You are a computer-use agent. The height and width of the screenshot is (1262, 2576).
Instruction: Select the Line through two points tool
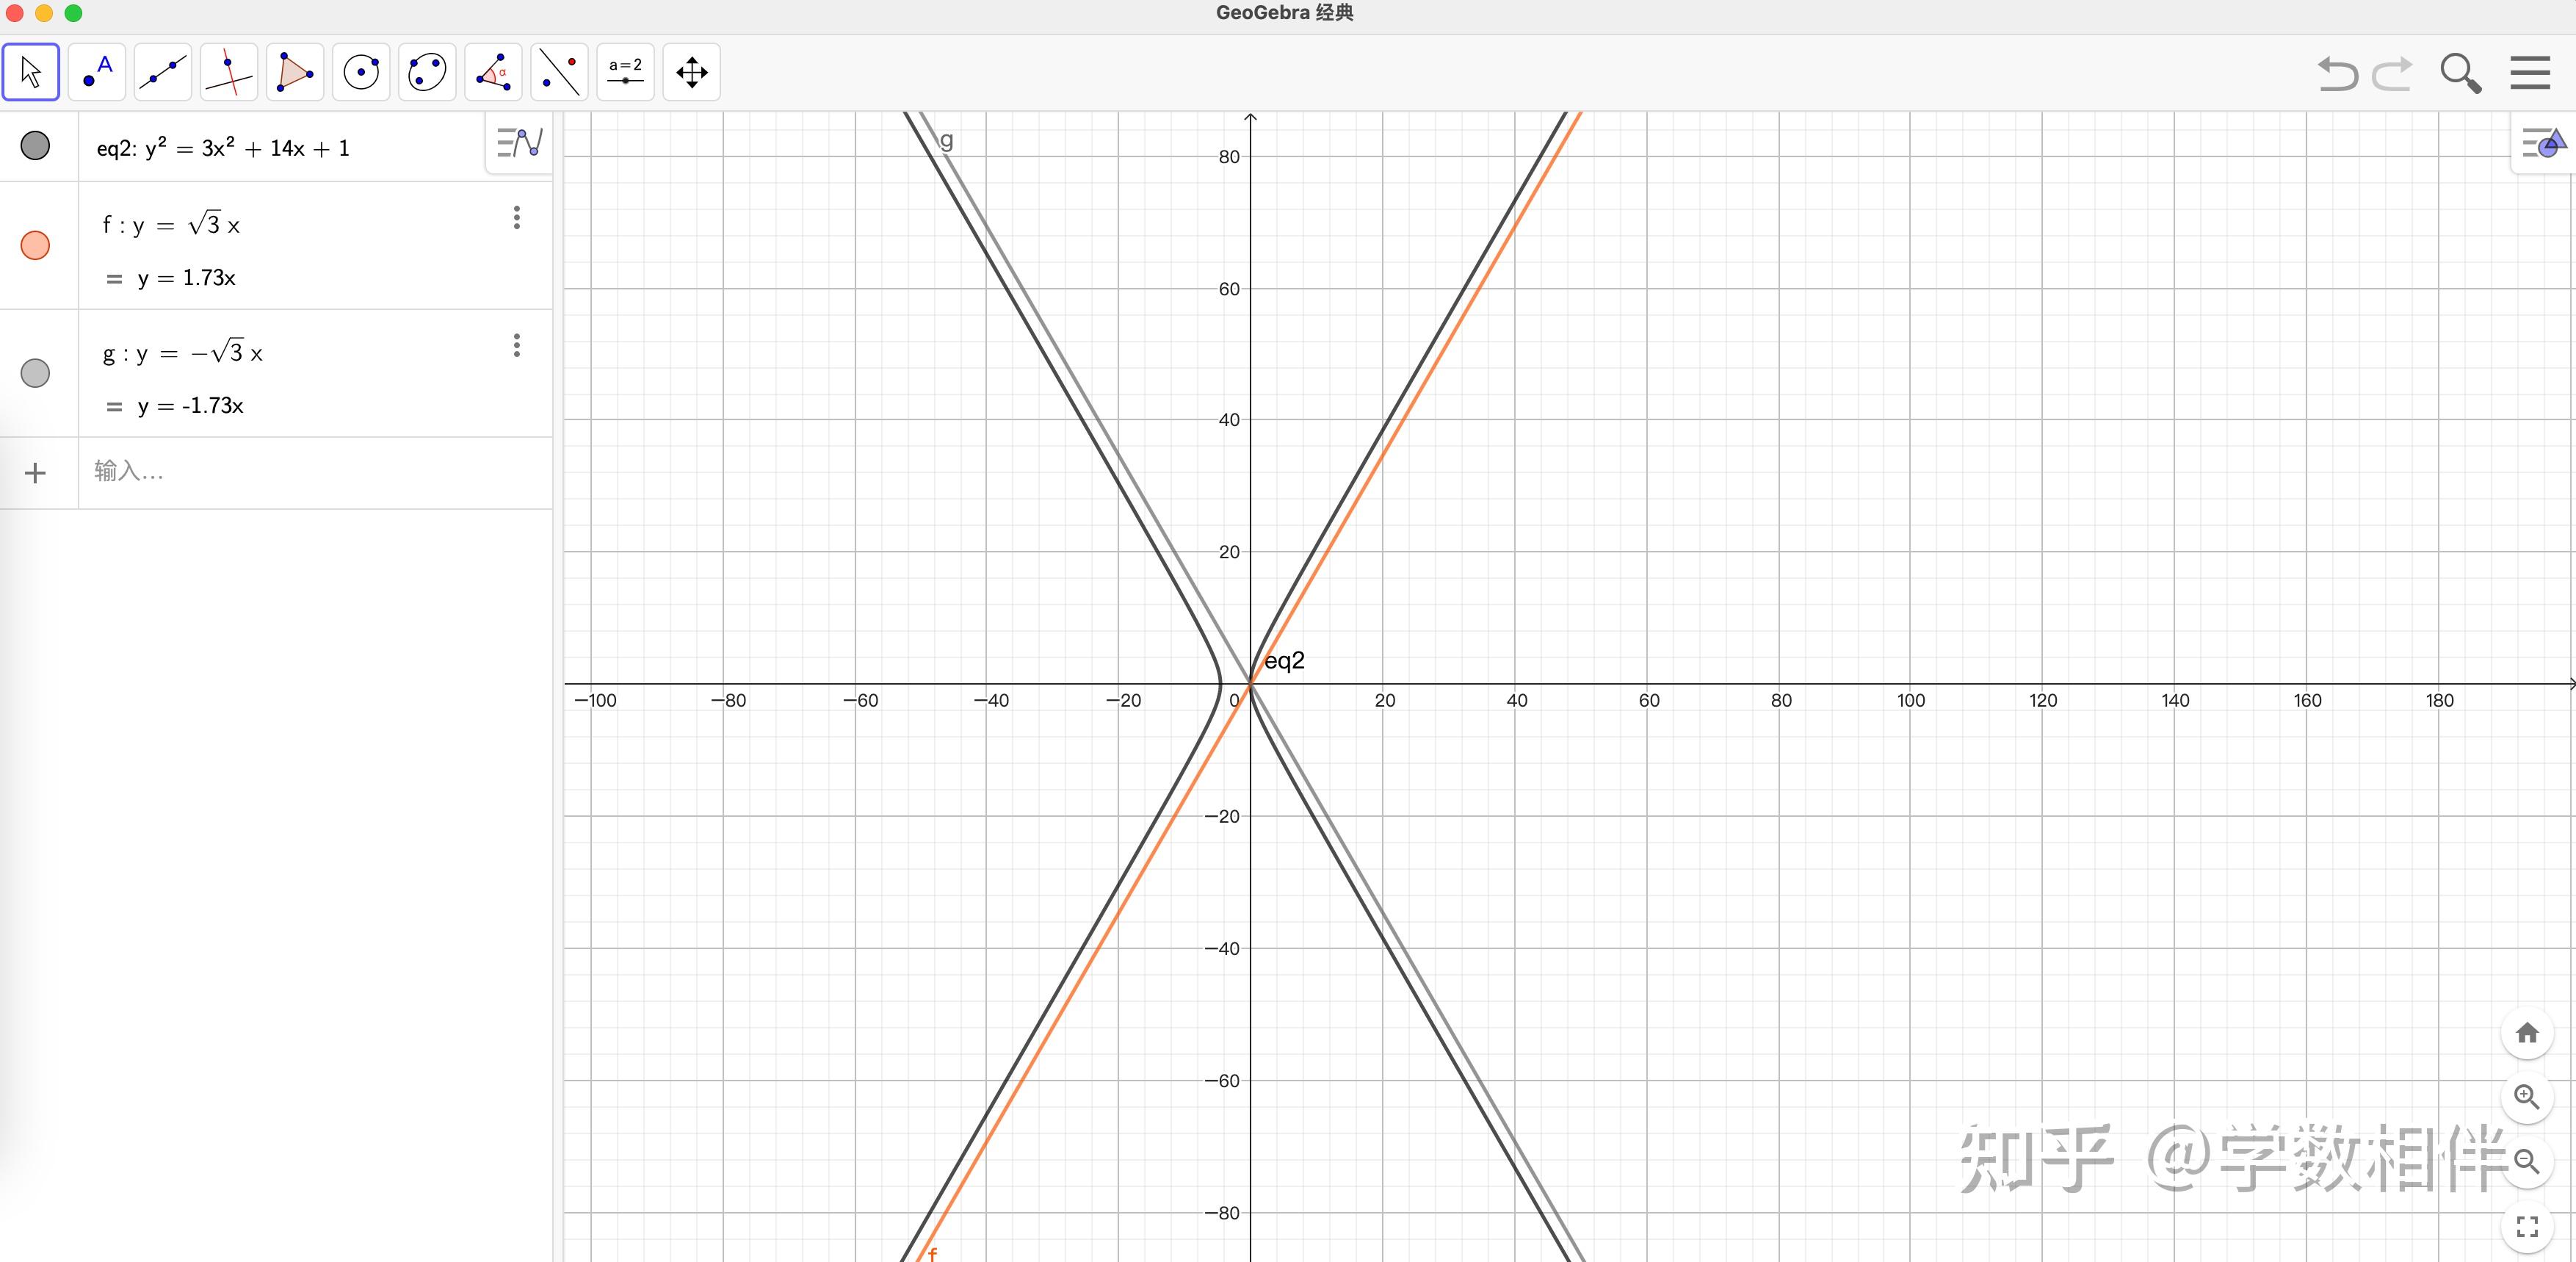tap(163, 72)
